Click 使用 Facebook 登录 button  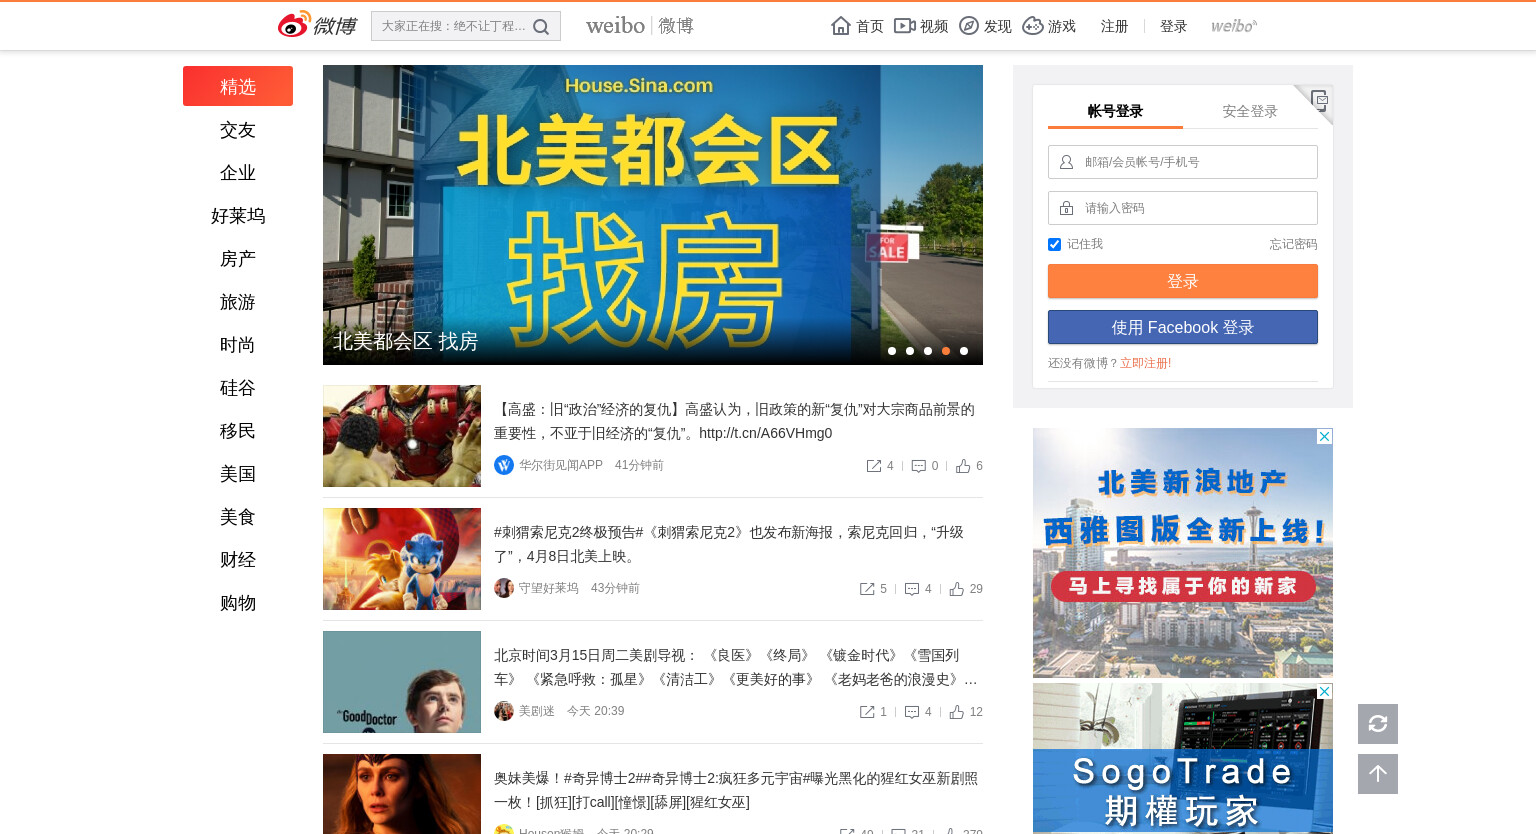coord(1183,327)
